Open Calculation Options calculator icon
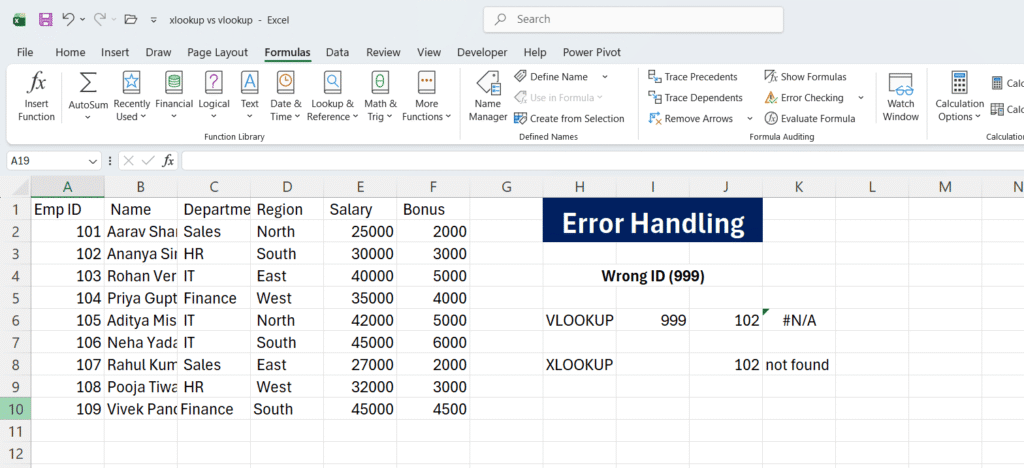Image resolution: width=1024 pixels, height=468 pixels. (959, 83)
